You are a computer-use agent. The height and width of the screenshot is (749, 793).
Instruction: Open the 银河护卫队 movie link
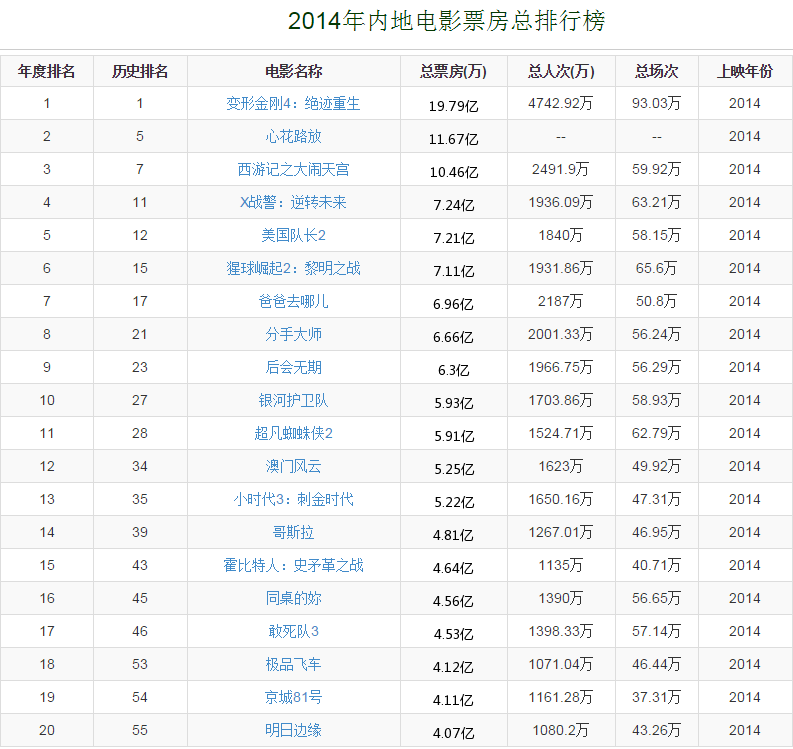tap(293, 401)
